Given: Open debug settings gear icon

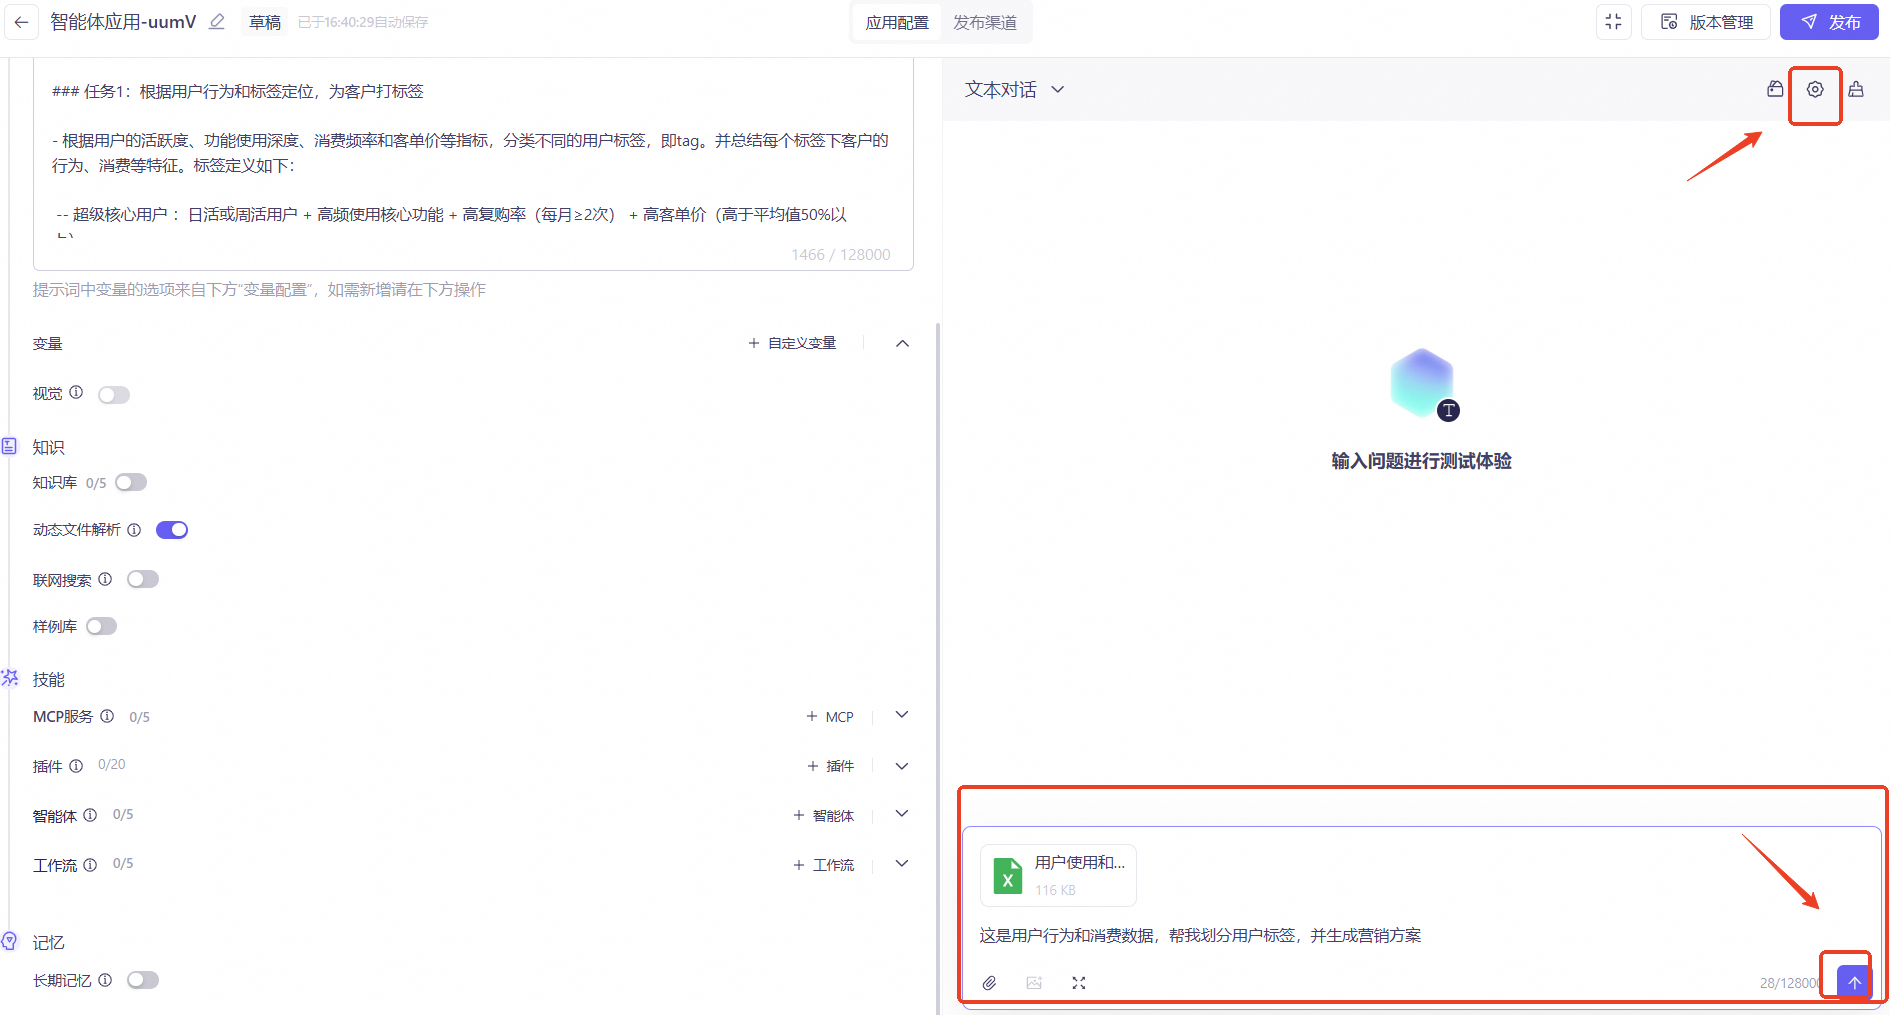Looking at the screenshot, I should 1815,89.
